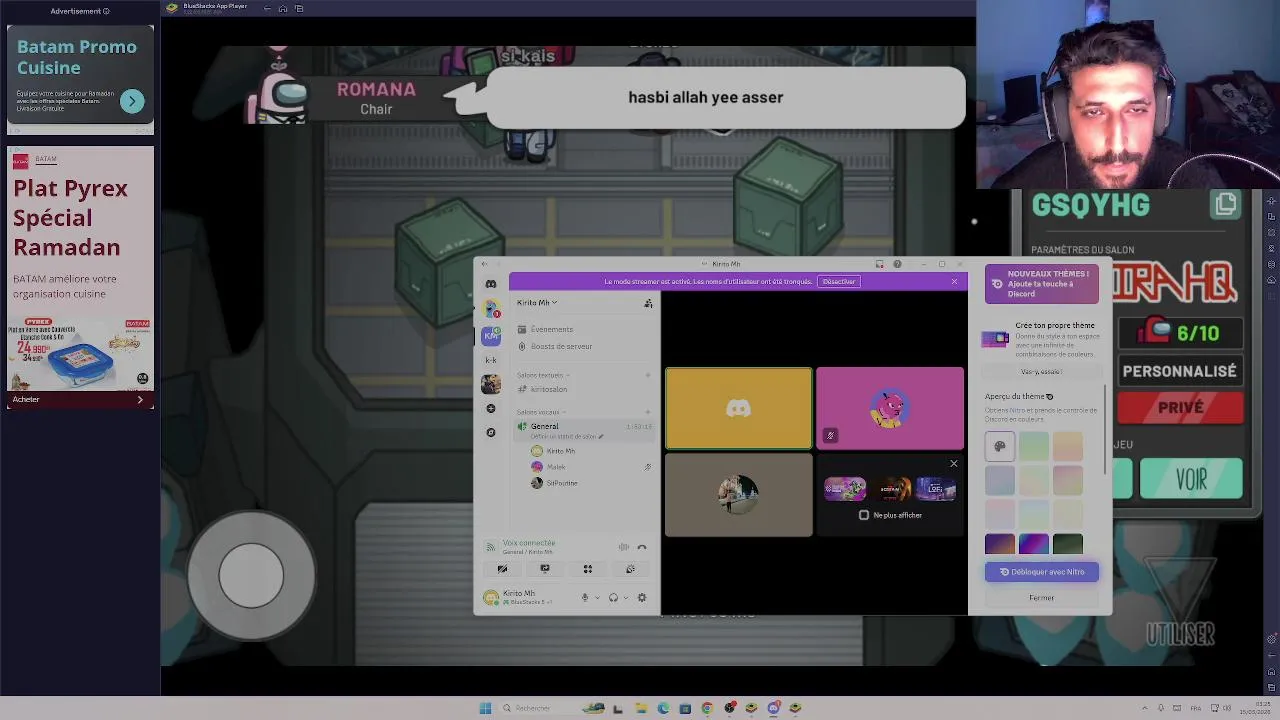Open the kiritosalon text channel
Viewport: 1280px width, 720px height.
pos(549,389)
